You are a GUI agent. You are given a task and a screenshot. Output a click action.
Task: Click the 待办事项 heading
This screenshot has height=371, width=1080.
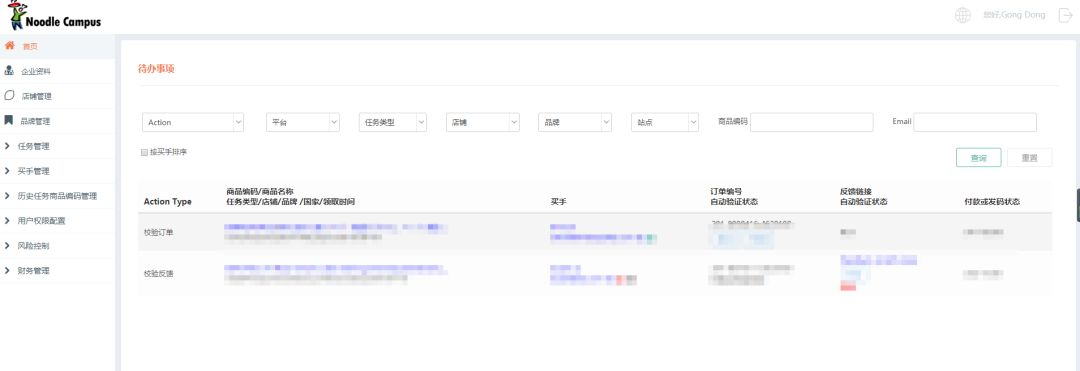156,69
